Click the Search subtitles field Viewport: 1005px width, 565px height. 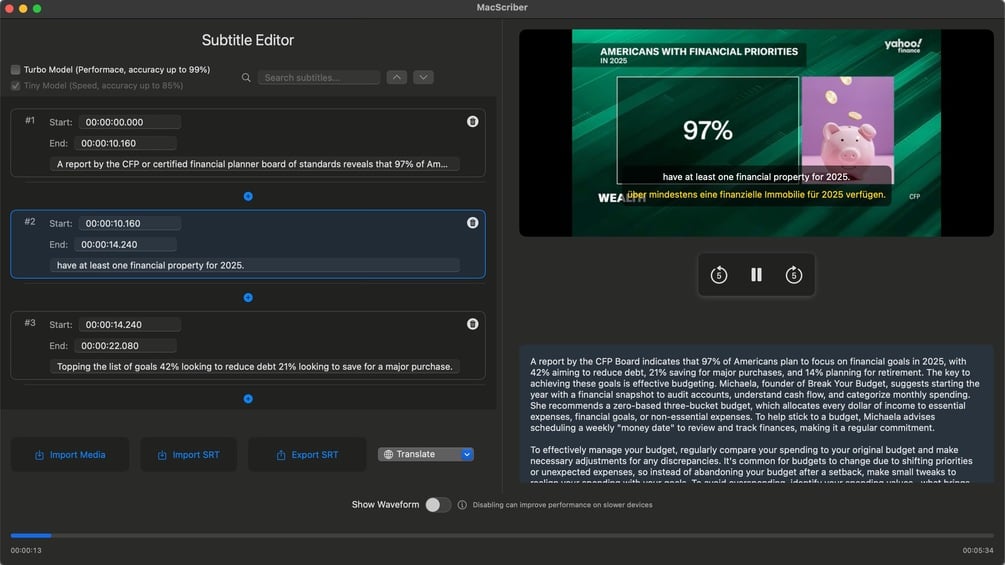point(319,78)
